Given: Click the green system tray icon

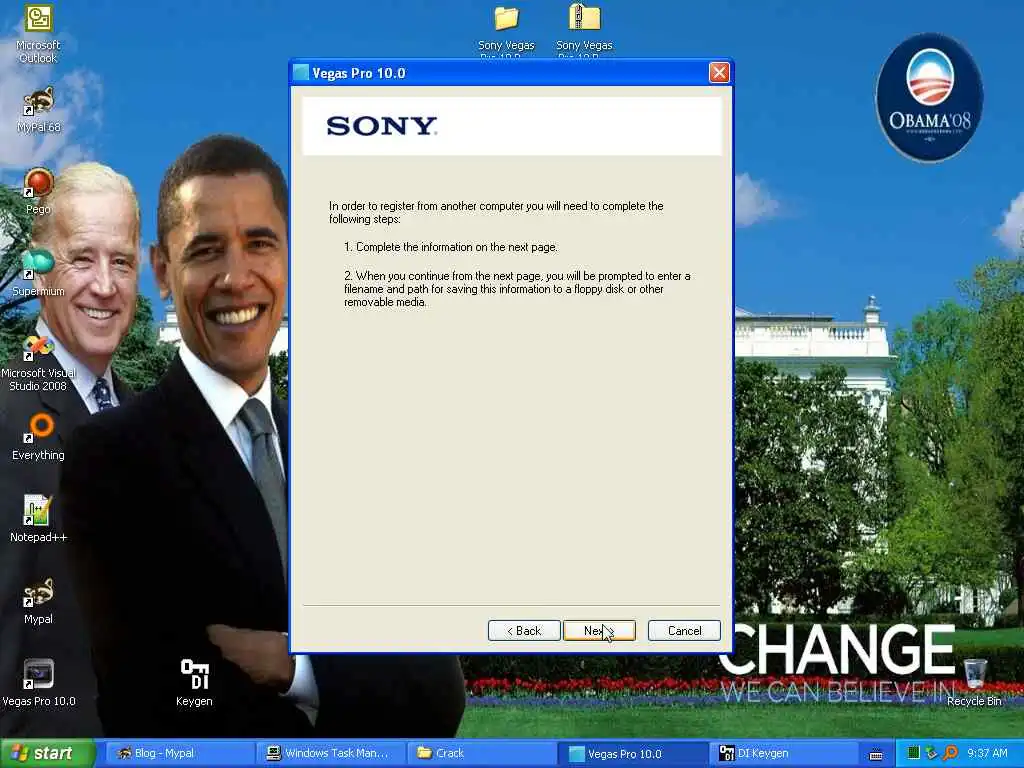Looking at the screenshot, I should (914, 753).
